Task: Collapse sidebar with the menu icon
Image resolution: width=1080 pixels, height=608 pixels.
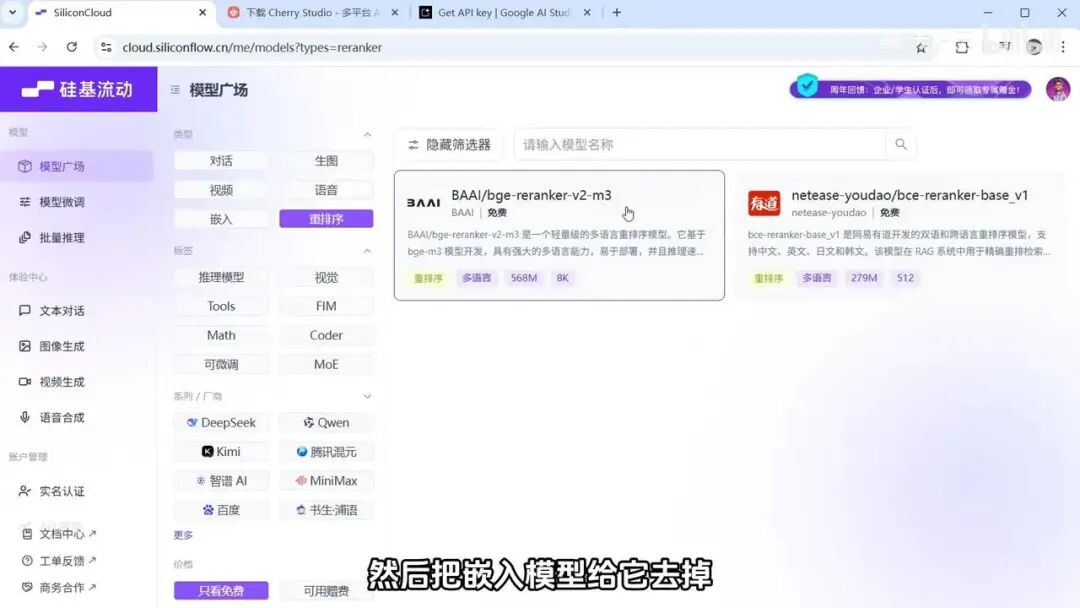Action: tap(175, 90)
